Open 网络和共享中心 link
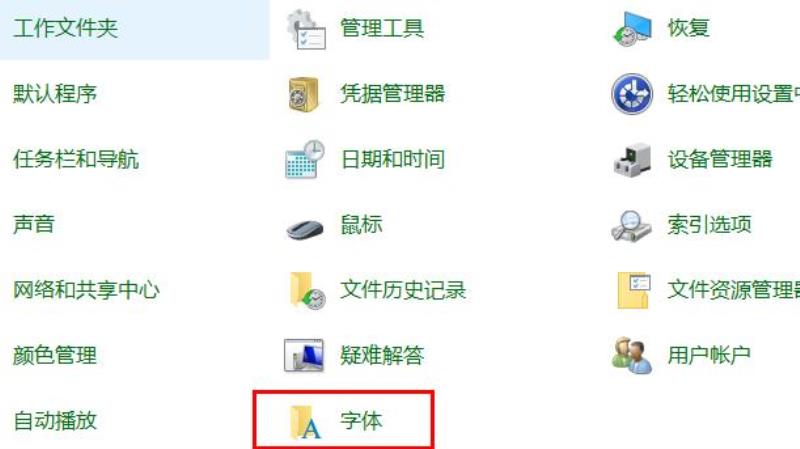 [86, 290]
